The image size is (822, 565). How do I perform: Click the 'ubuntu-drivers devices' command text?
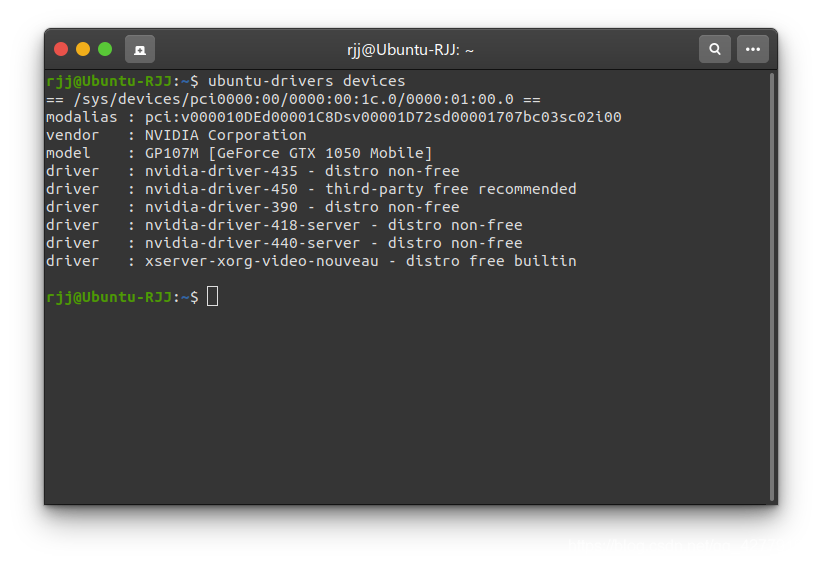pos(306,81)
